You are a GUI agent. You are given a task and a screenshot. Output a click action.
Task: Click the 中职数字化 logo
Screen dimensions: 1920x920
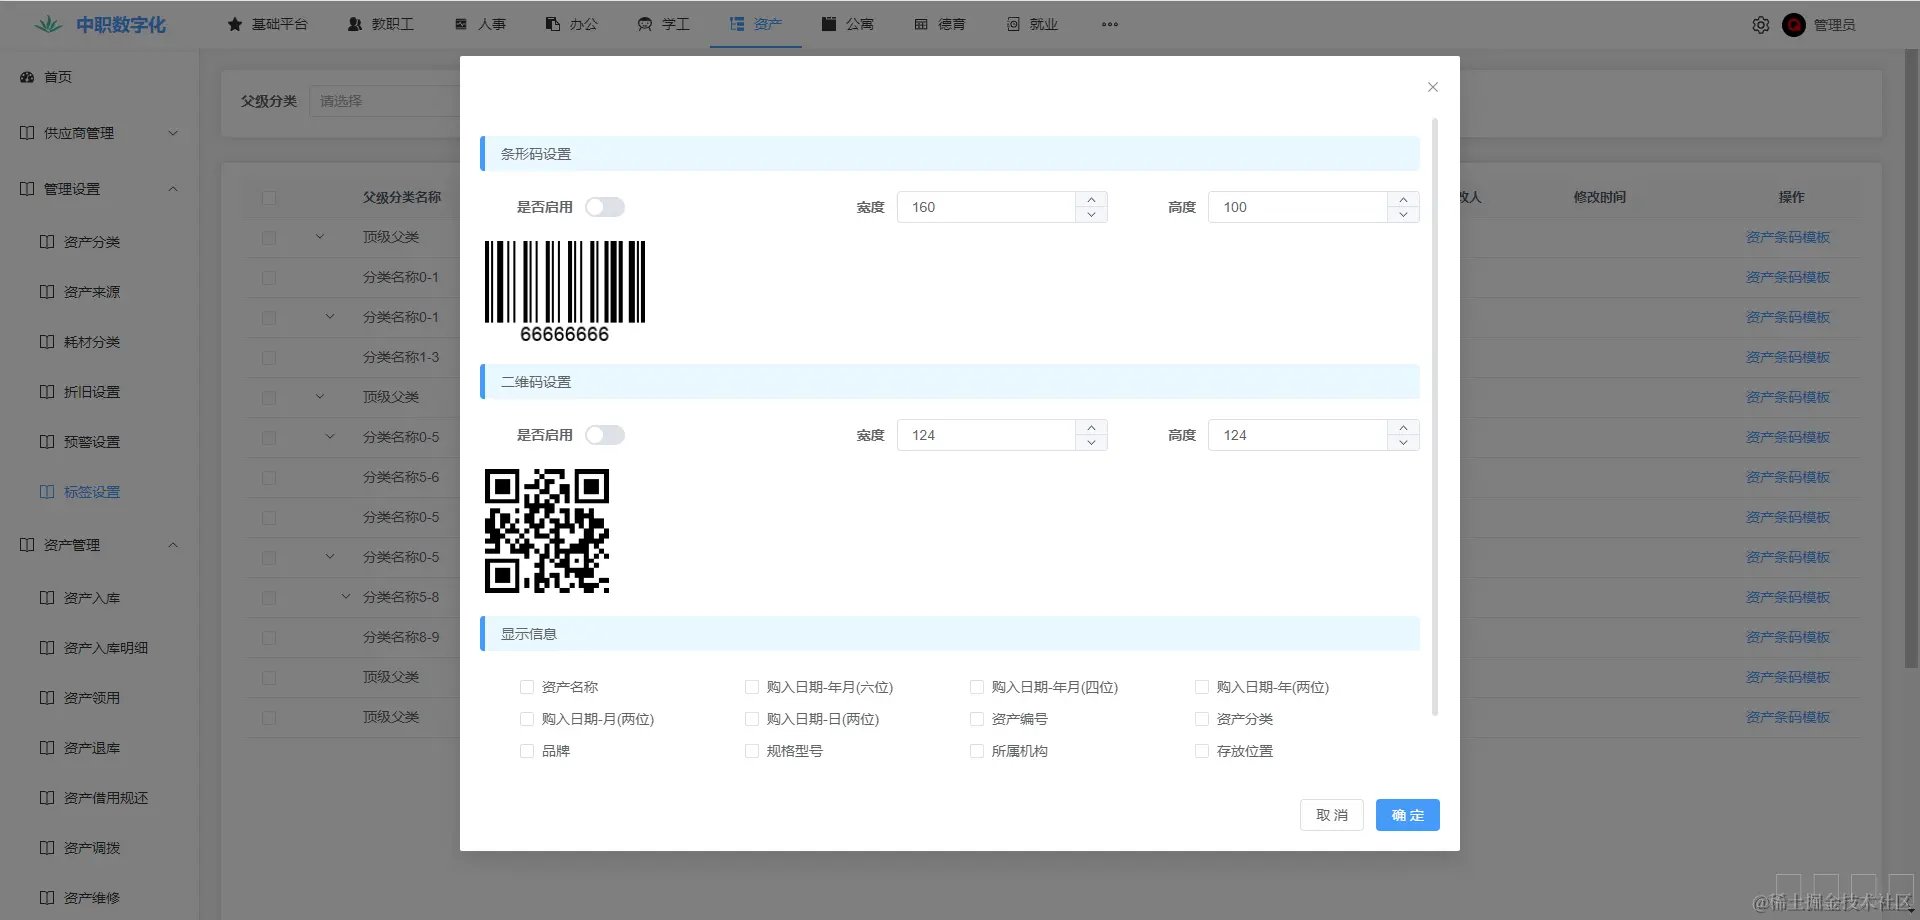(x=100, y=24)
